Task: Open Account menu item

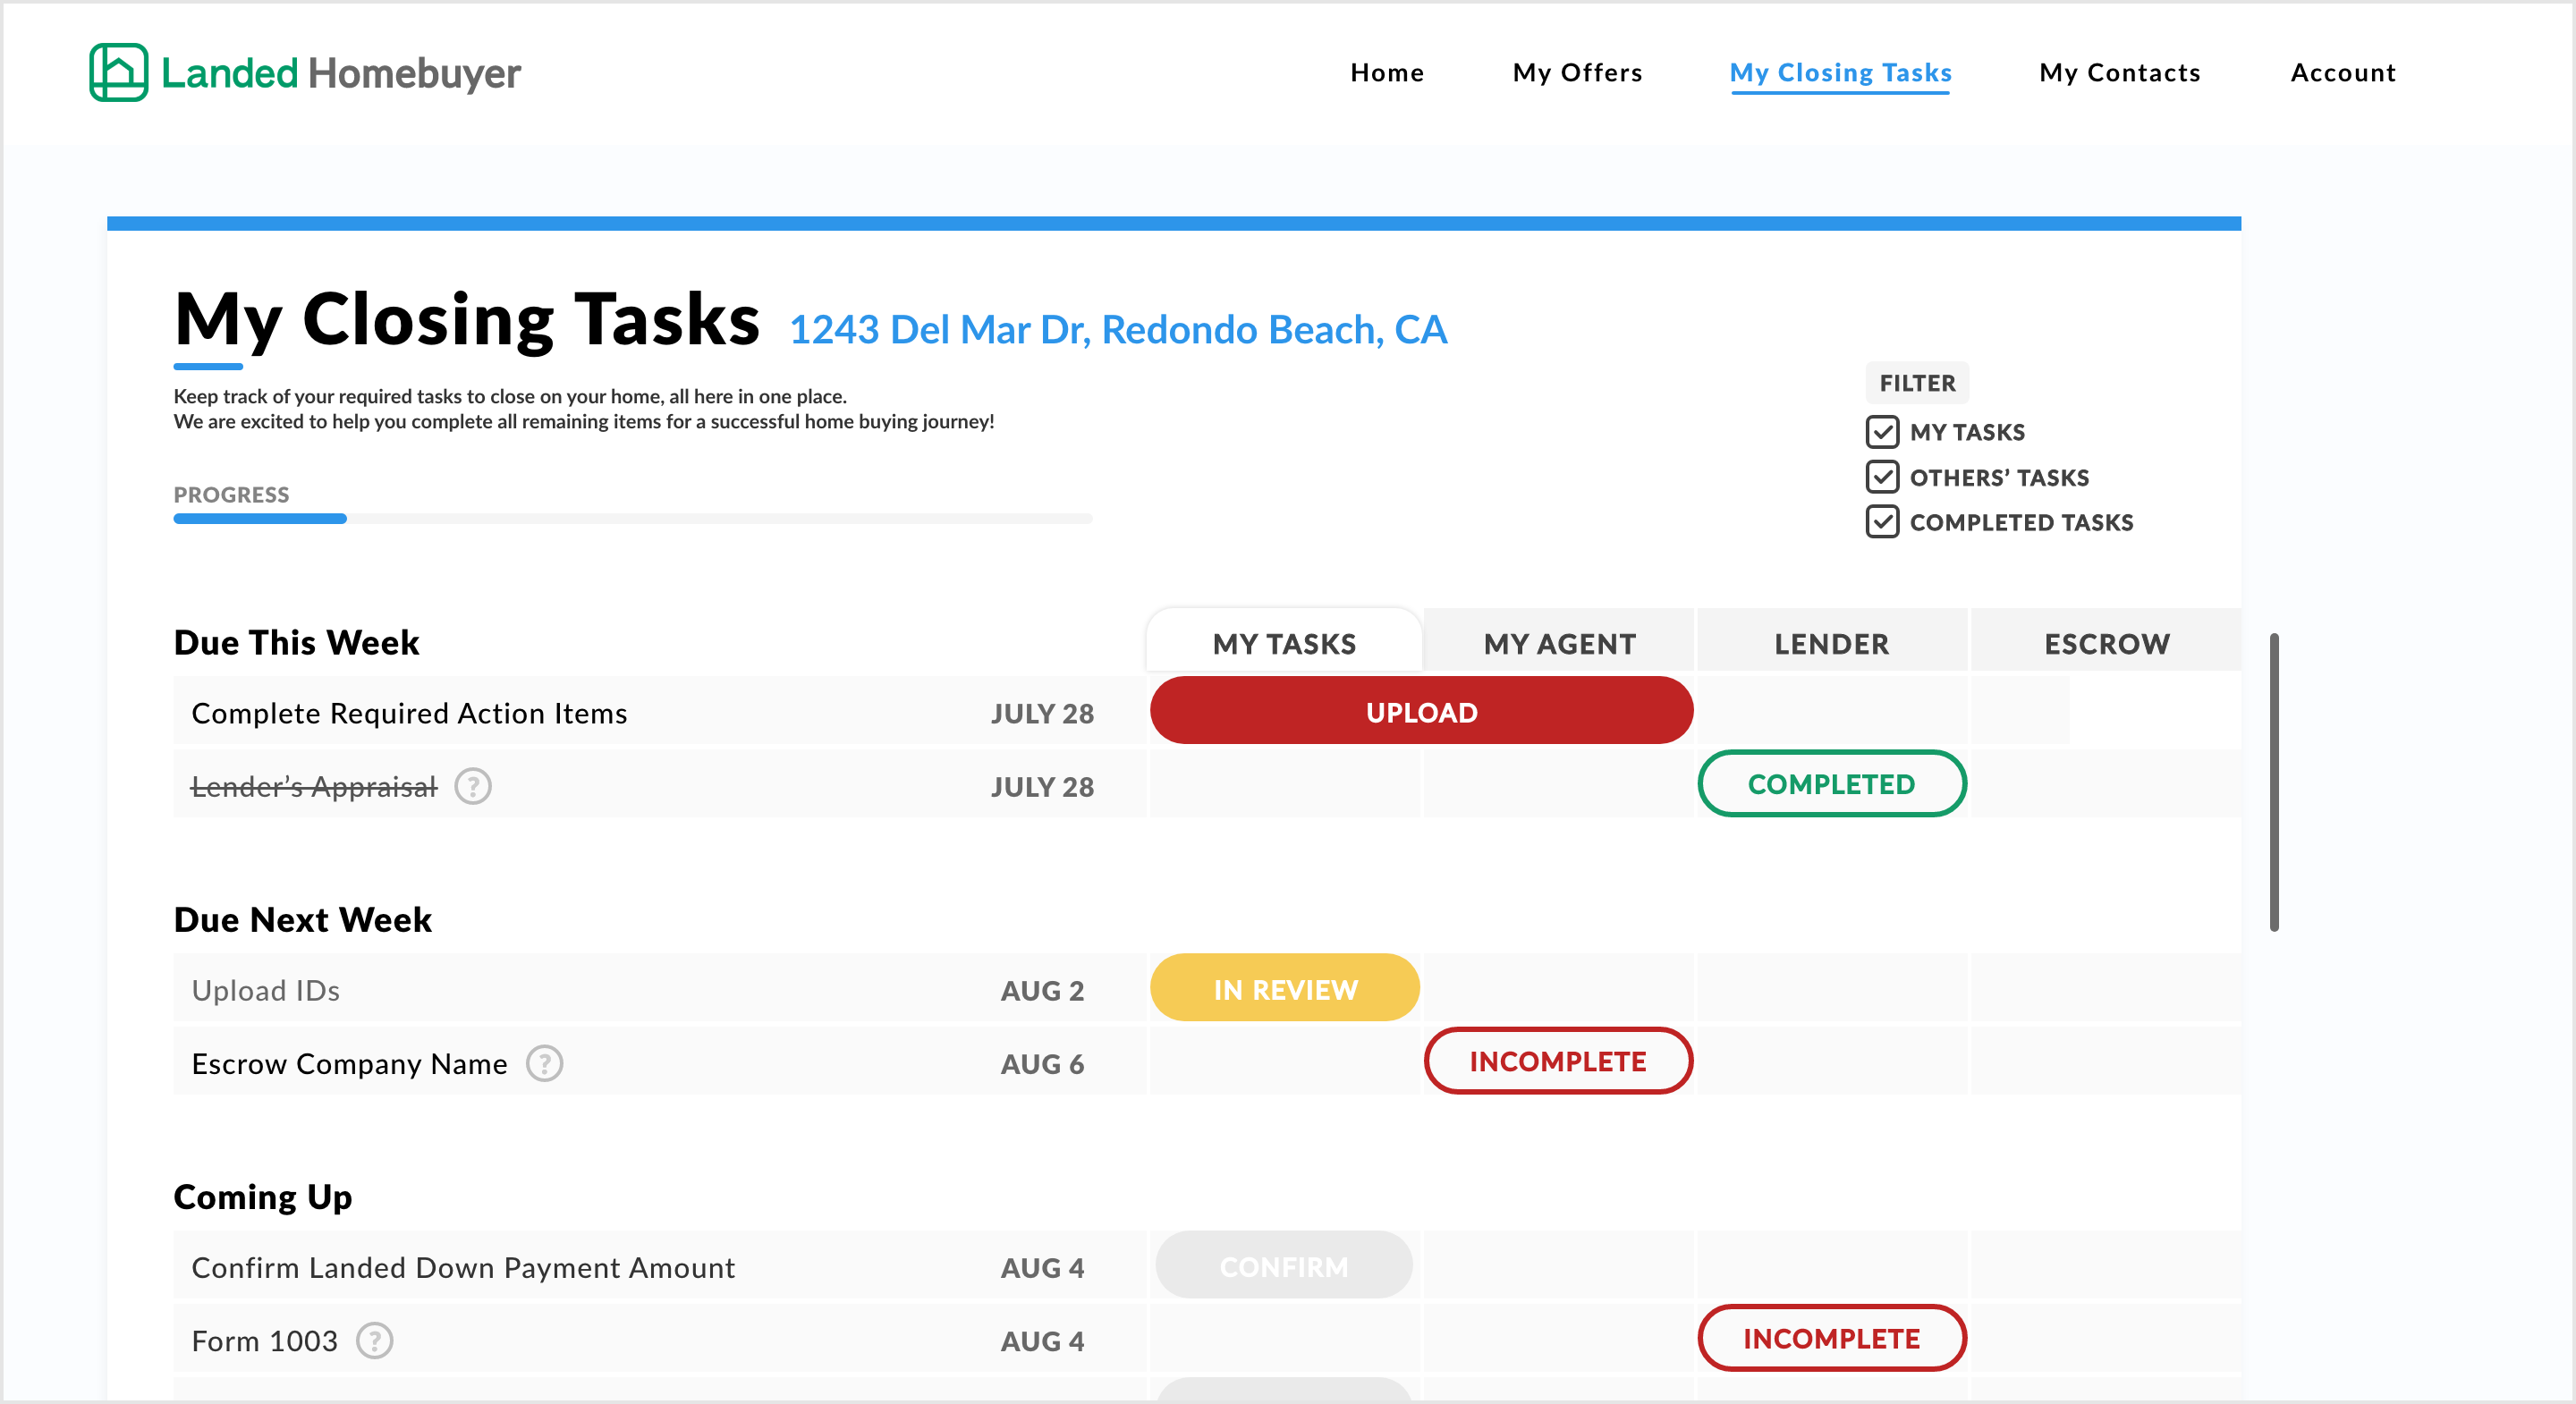Action: (2343, 73)
